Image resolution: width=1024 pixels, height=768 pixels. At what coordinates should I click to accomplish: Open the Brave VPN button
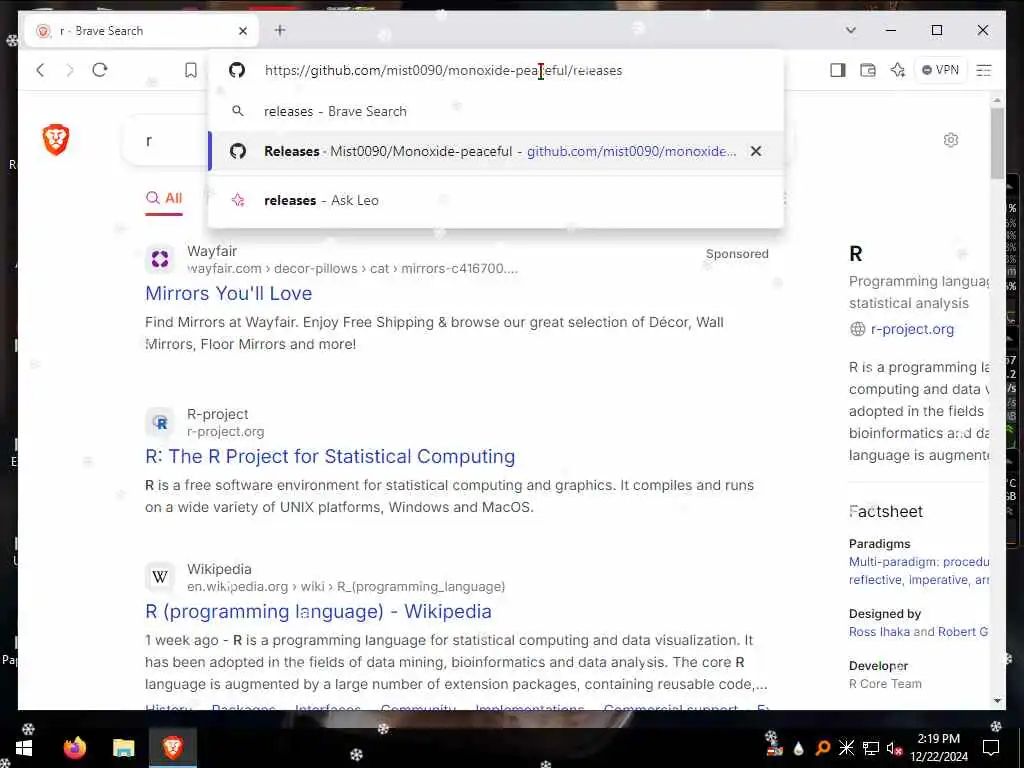coord(940,70)
